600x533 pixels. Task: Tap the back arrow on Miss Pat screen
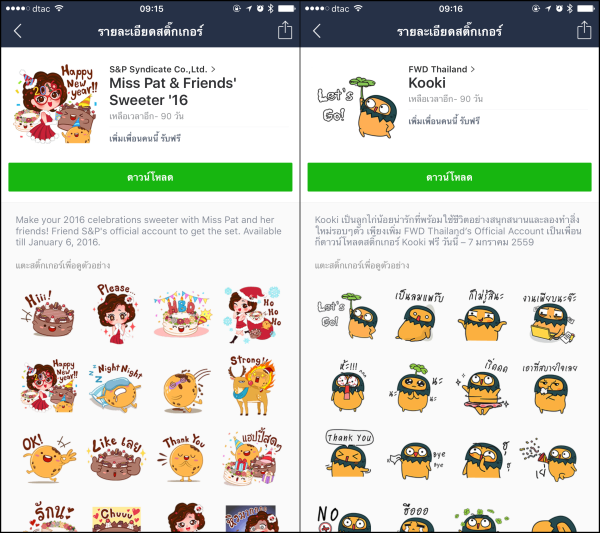tap(18, 31)
